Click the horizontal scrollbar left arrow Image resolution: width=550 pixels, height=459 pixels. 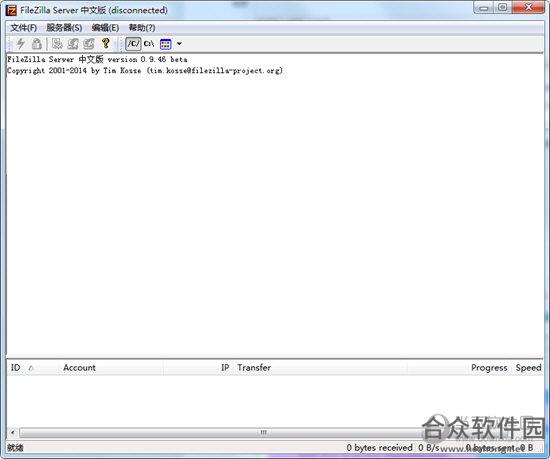13,432
